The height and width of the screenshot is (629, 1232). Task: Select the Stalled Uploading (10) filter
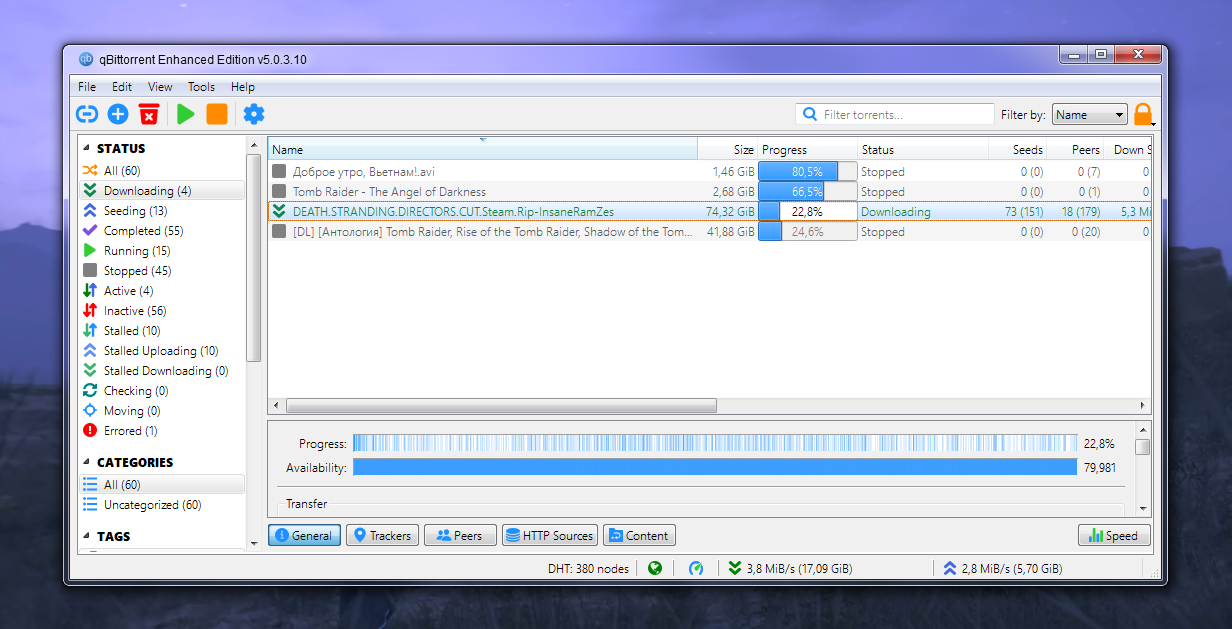tap(161, 351)
